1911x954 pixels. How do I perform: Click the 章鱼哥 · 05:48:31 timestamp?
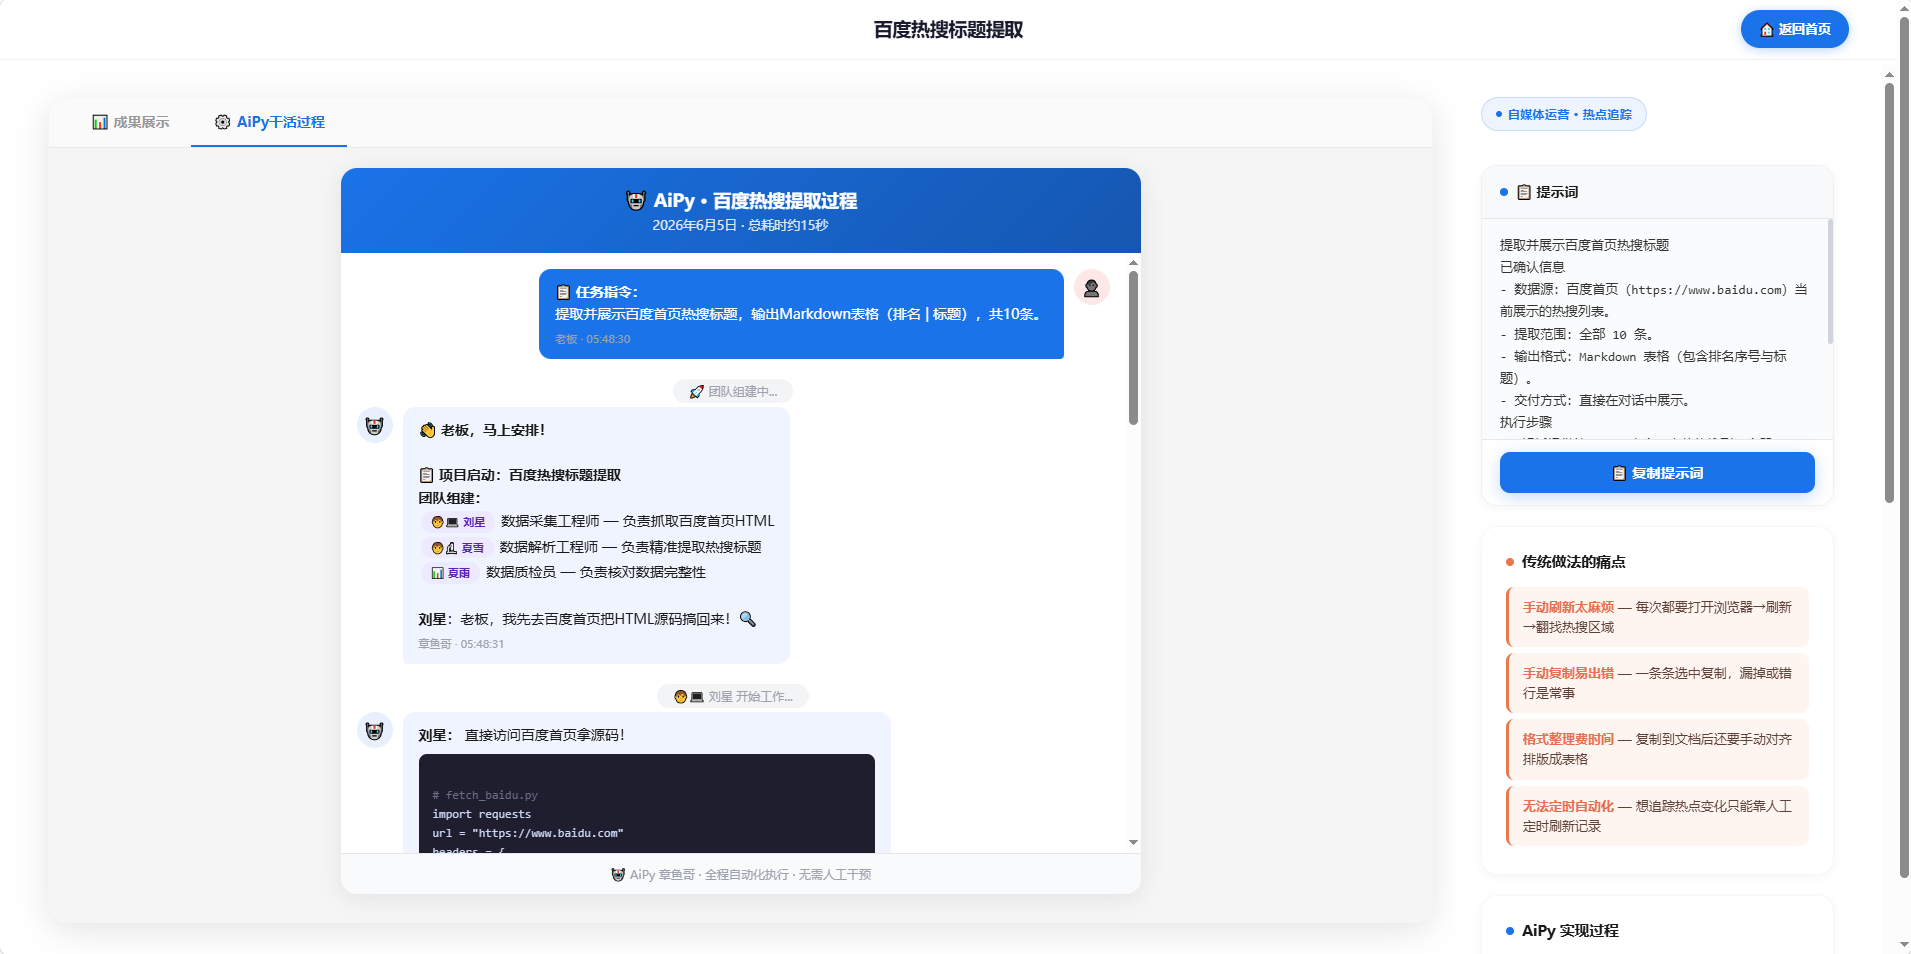[x=461, y=644]
